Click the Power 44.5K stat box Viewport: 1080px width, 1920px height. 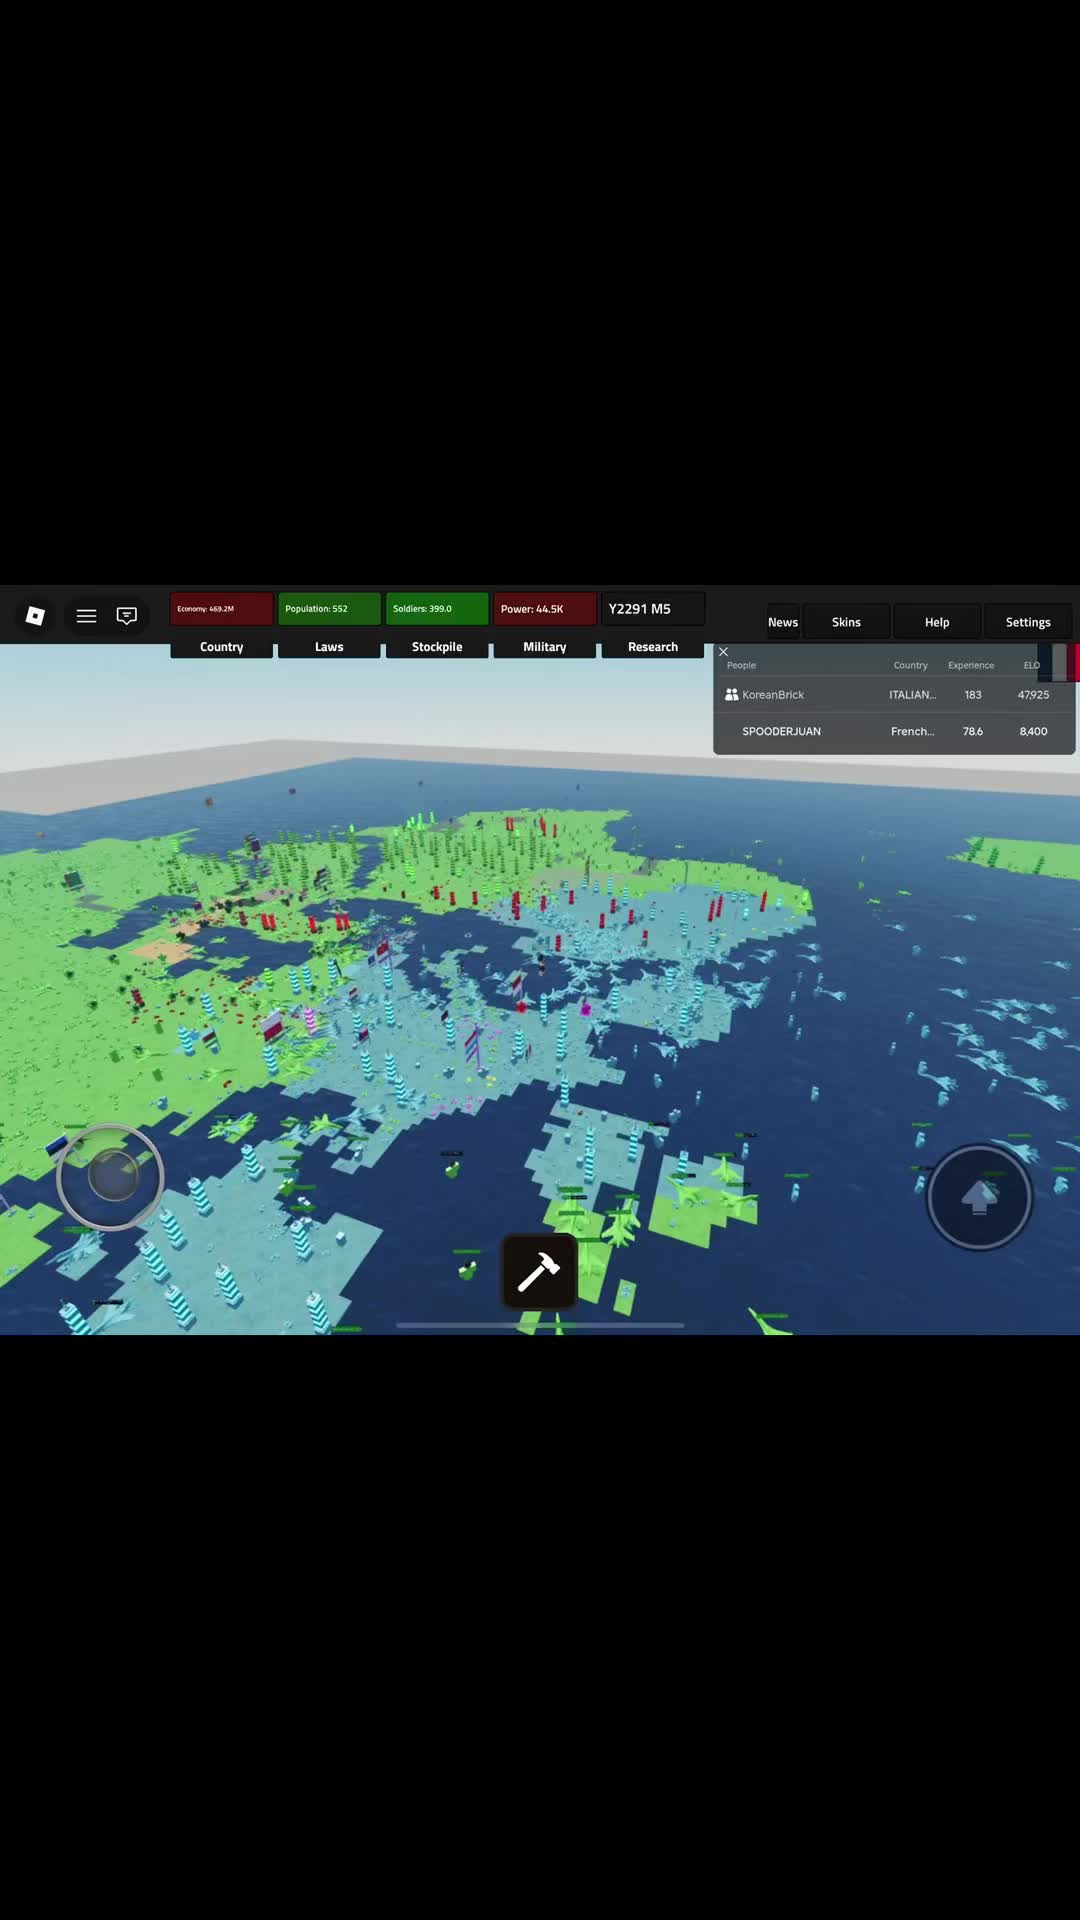coord(545,609)
